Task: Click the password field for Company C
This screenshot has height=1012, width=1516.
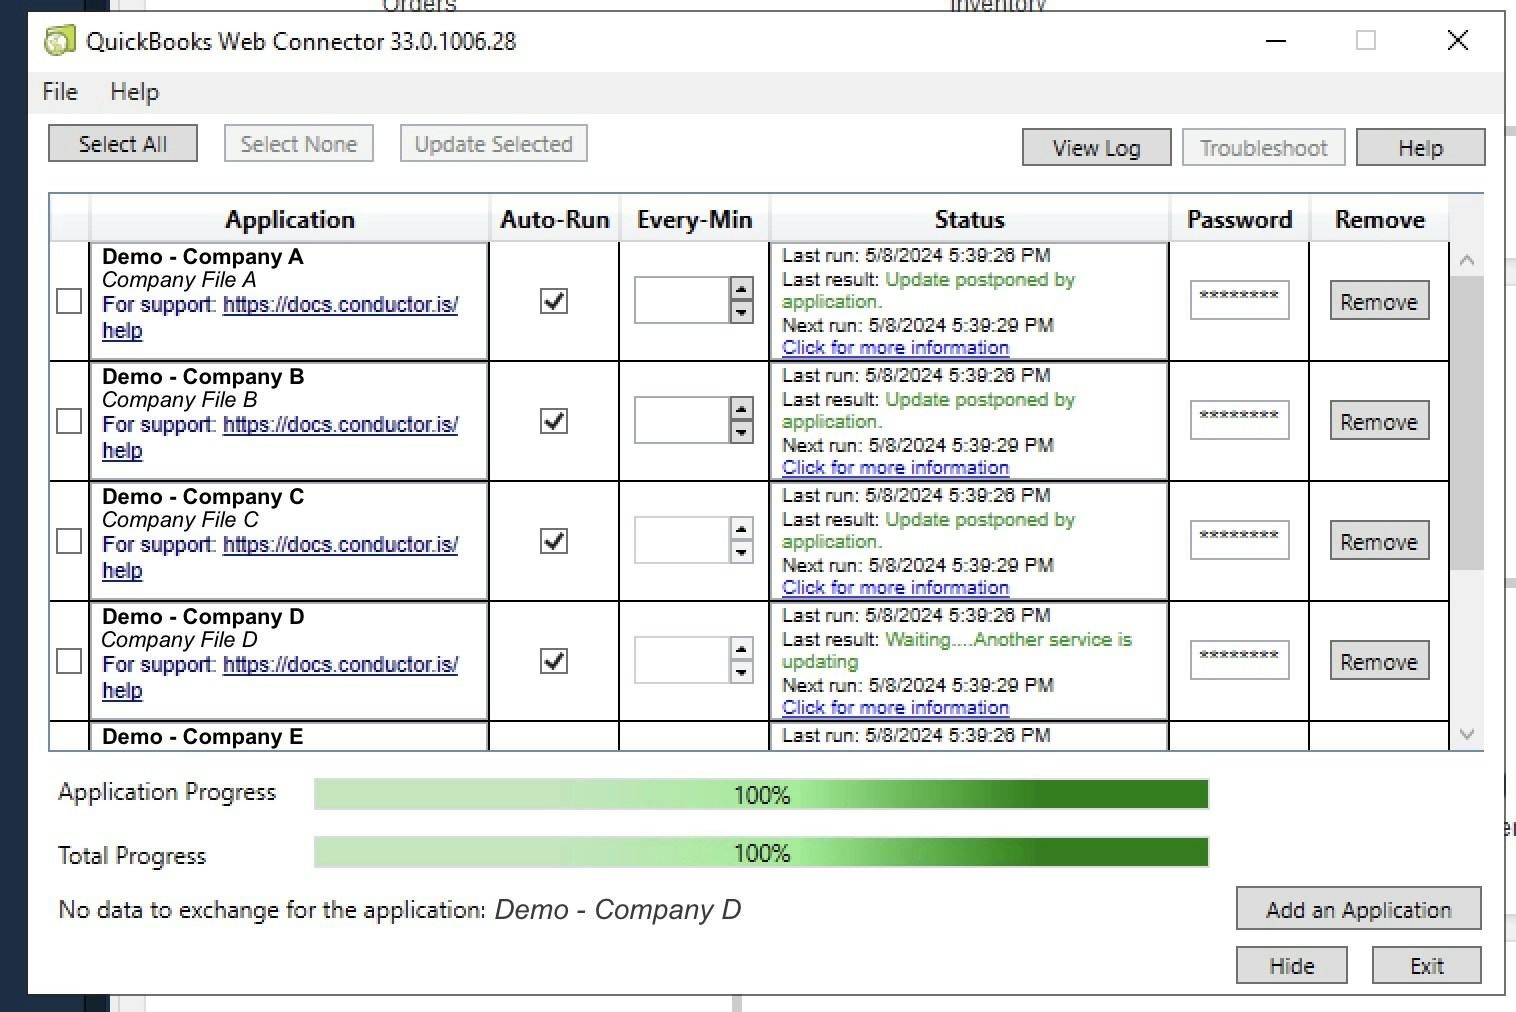Action: click(x=1239, y=540)
